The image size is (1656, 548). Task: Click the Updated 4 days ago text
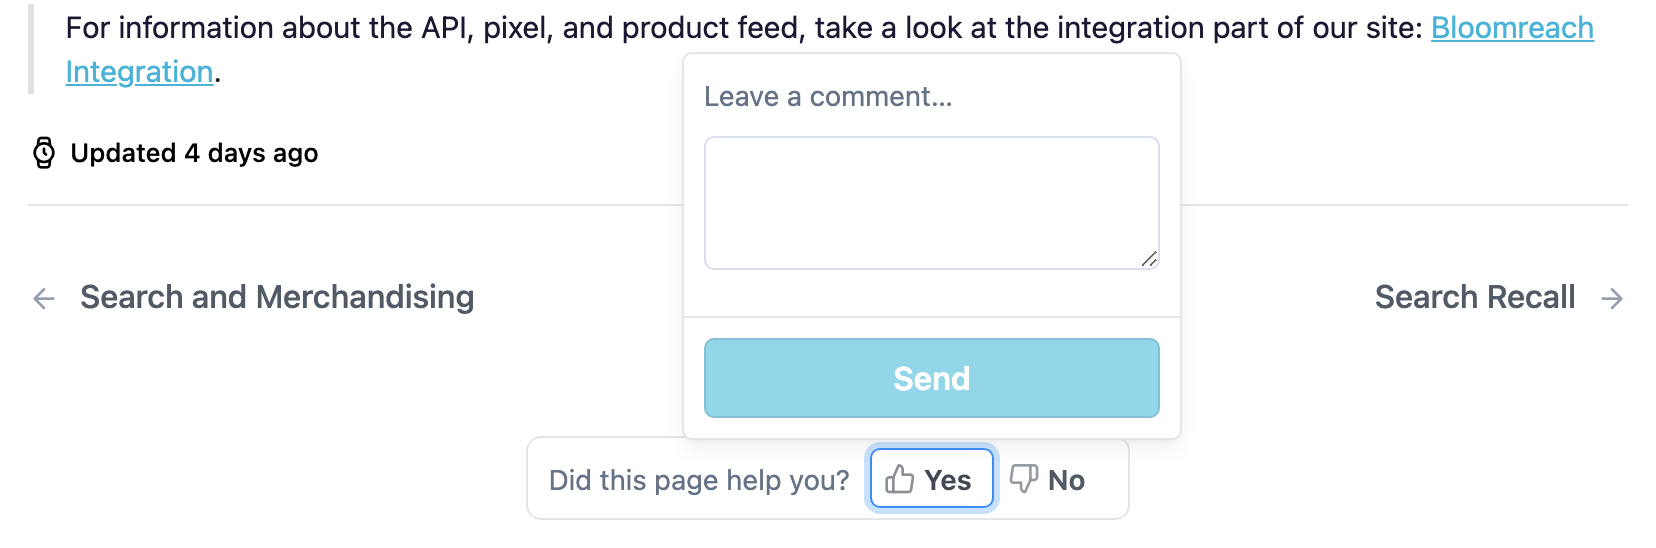(x=194, y=153)
